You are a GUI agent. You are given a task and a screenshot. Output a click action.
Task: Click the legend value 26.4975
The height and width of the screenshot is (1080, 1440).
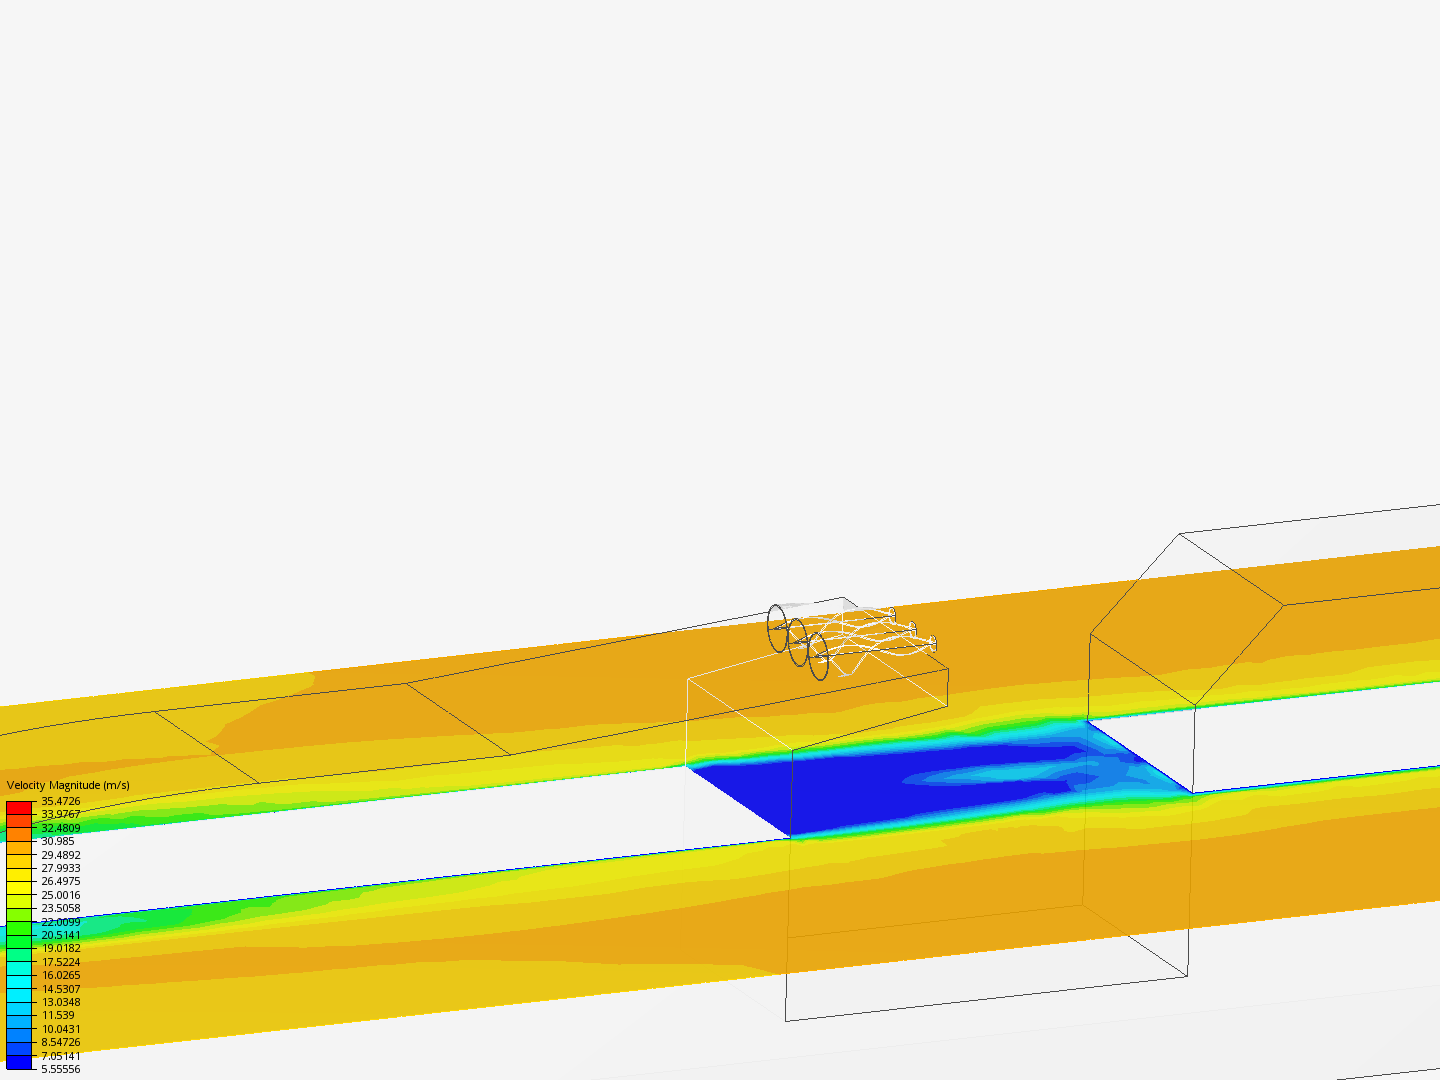(61, 881)
